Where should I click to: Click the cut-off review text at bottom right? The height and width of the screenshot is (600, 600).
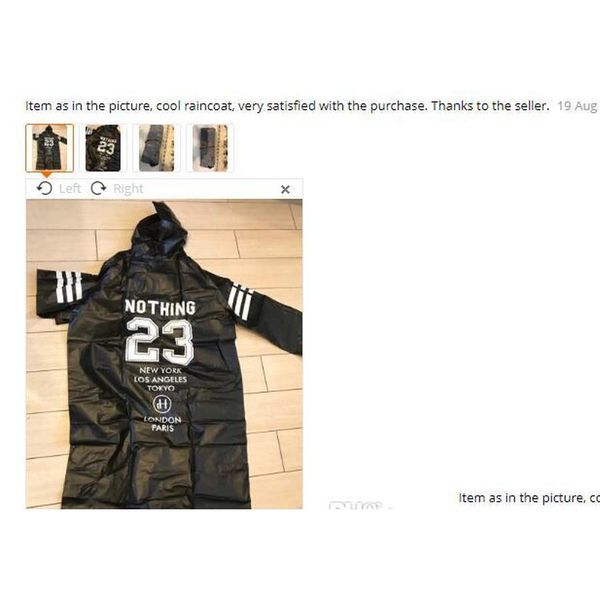tap(529, 498)
